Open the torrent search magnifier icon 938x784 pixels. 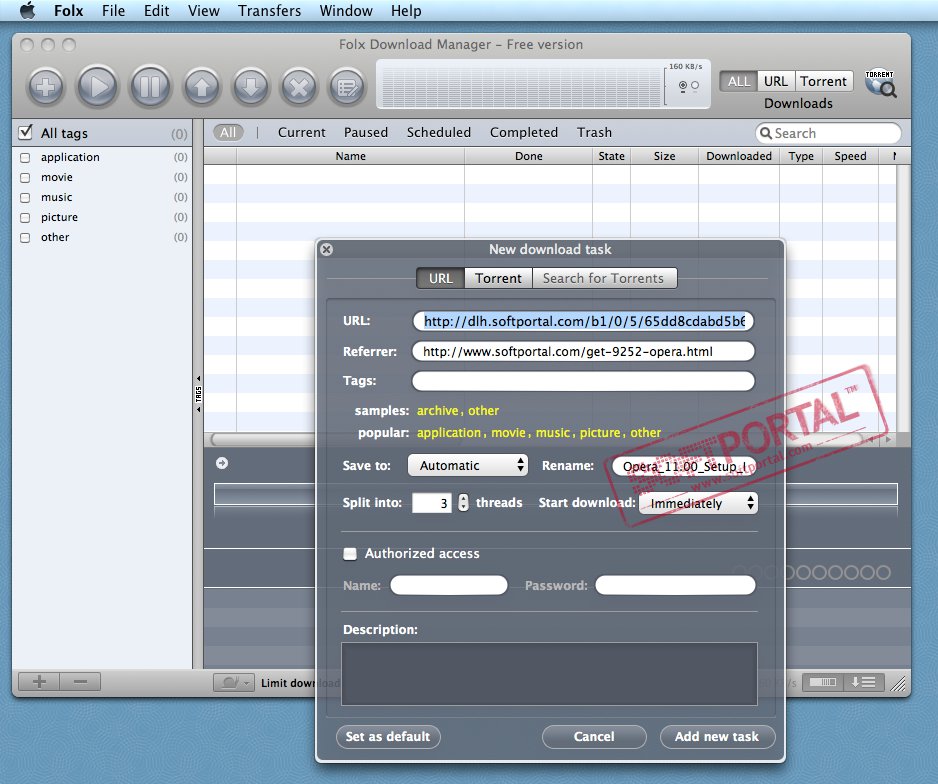coord(880,84)
